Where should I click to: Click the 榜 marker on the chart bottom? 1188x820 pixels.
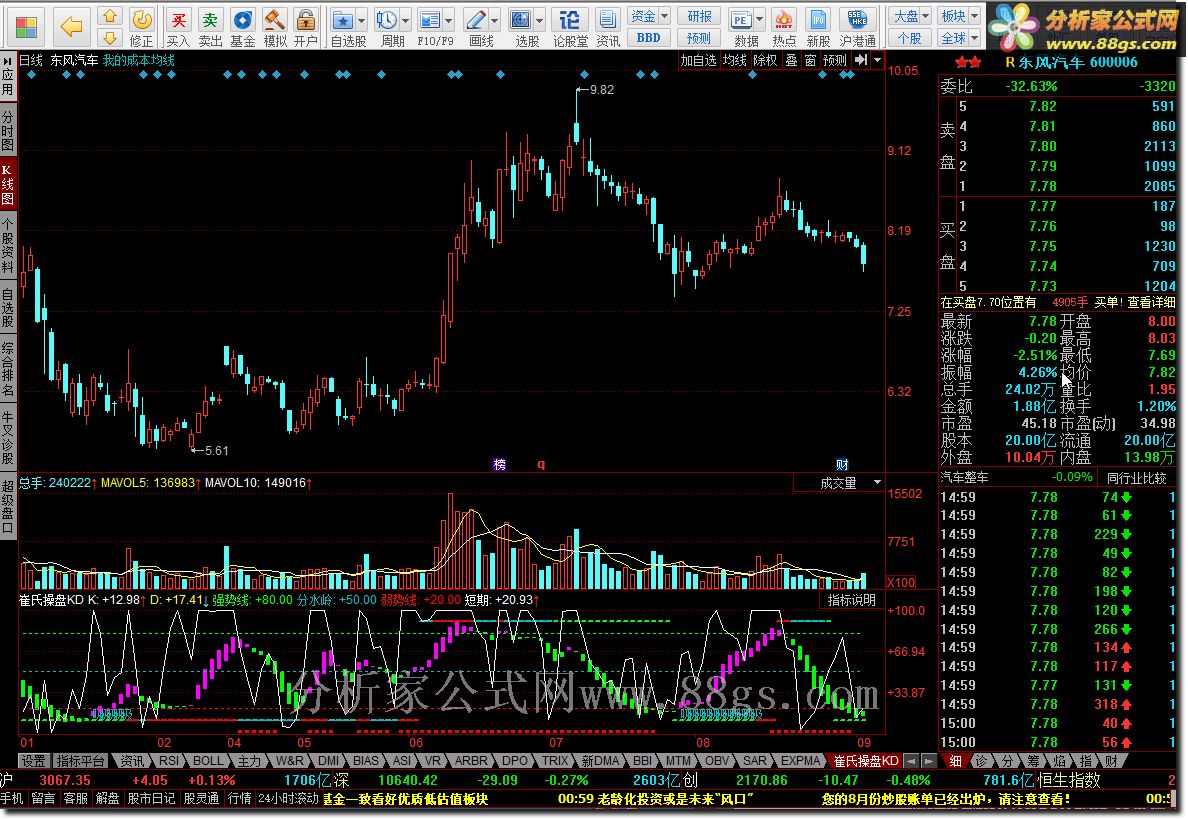coord(499,465)
